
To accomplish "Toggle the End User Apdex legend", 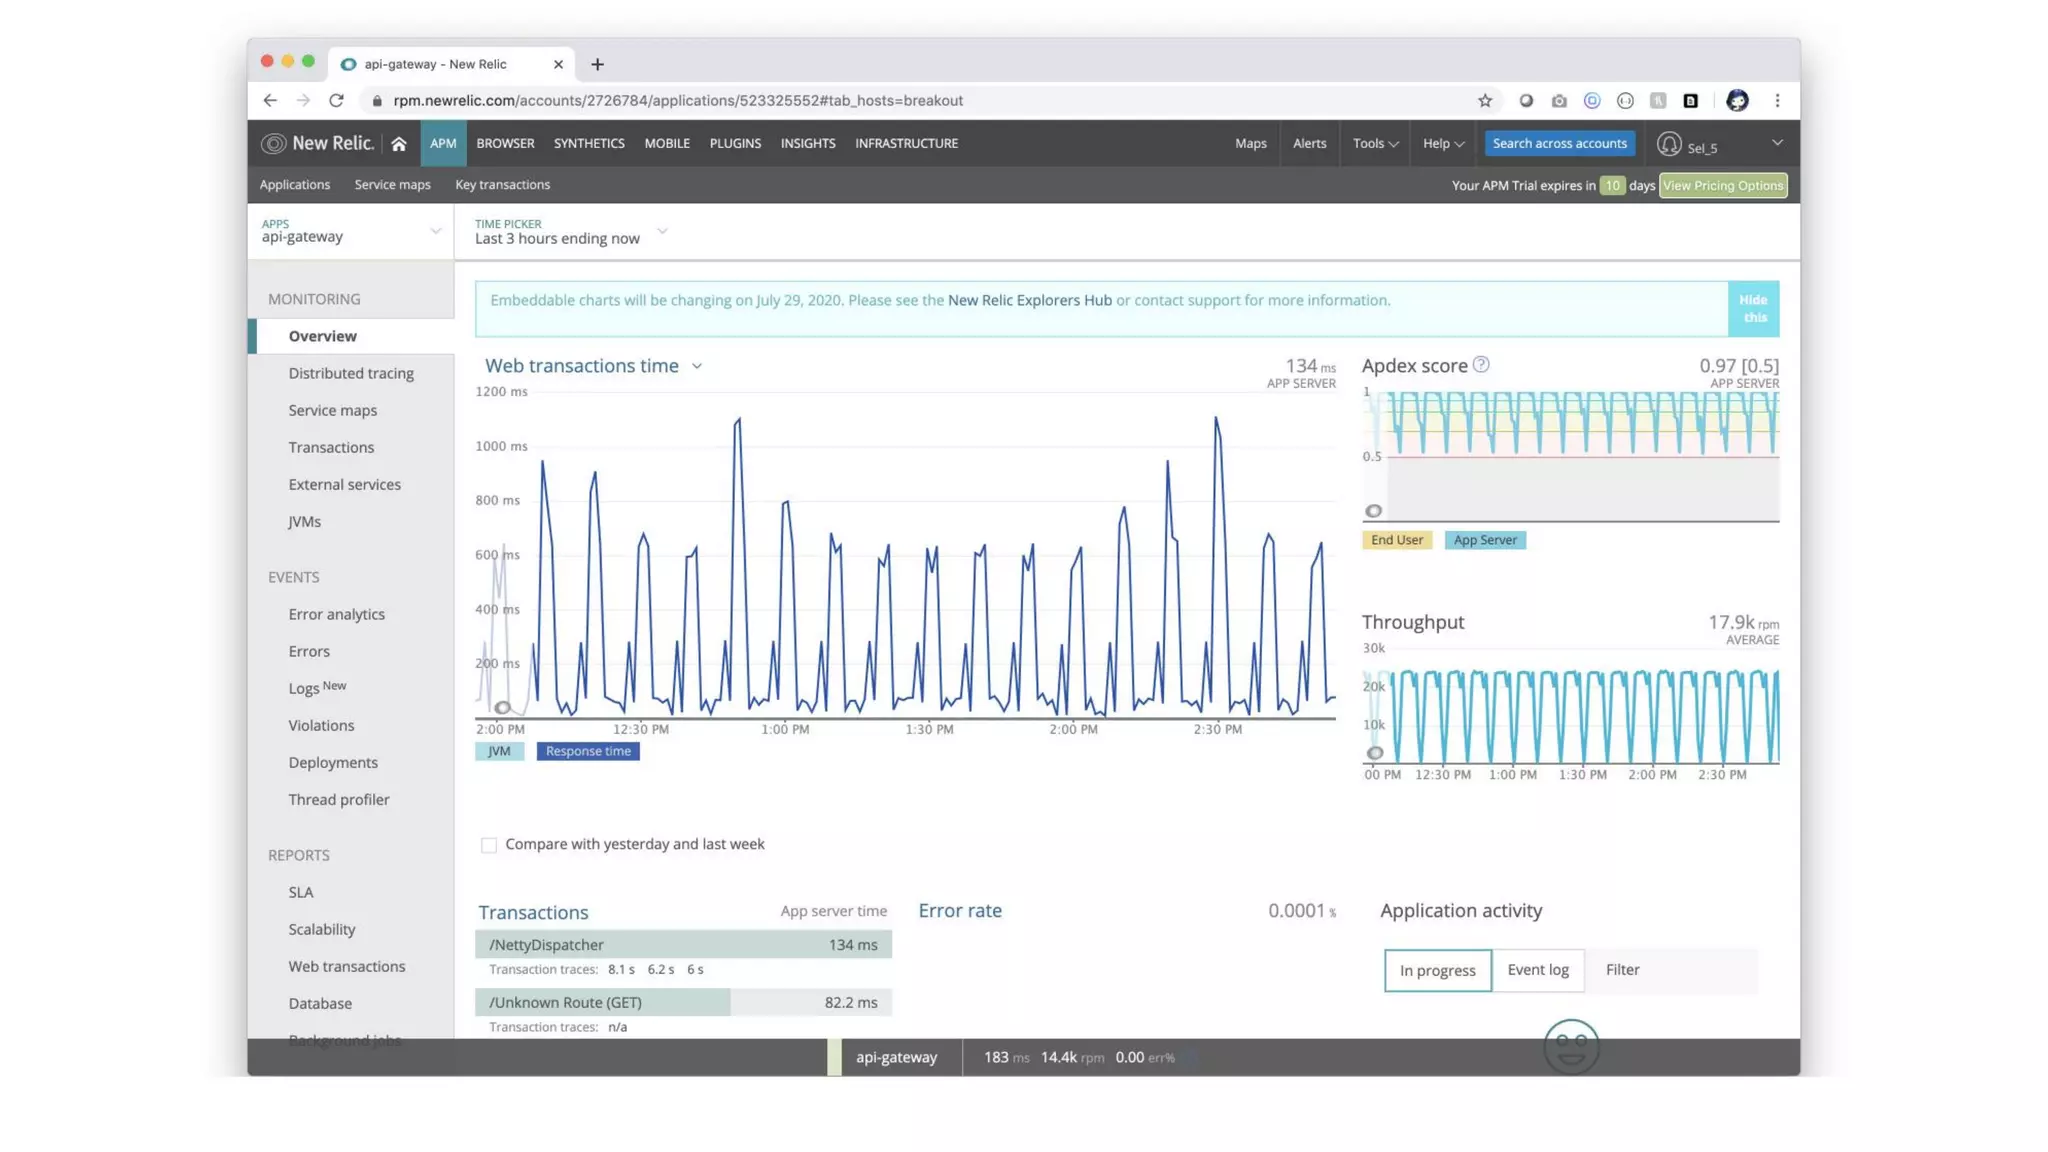I will point(1396,540).
